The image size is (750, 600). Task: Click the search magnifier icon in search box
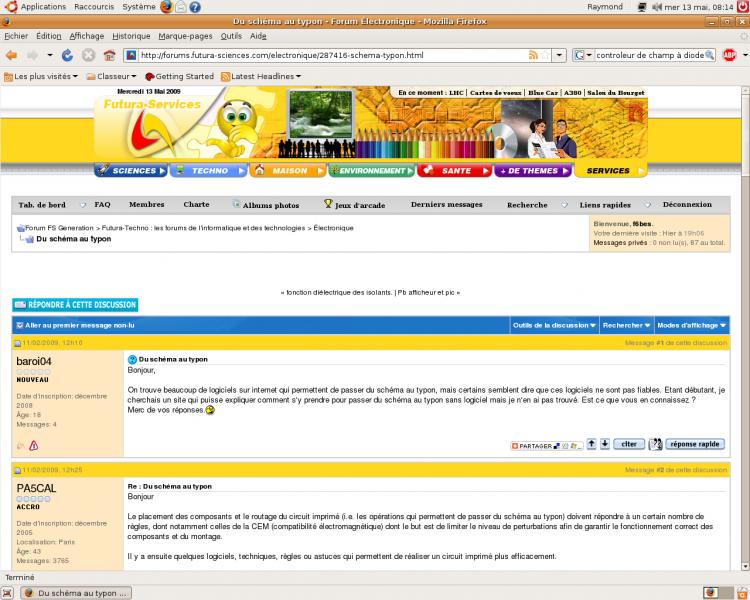tap(710, 56)
